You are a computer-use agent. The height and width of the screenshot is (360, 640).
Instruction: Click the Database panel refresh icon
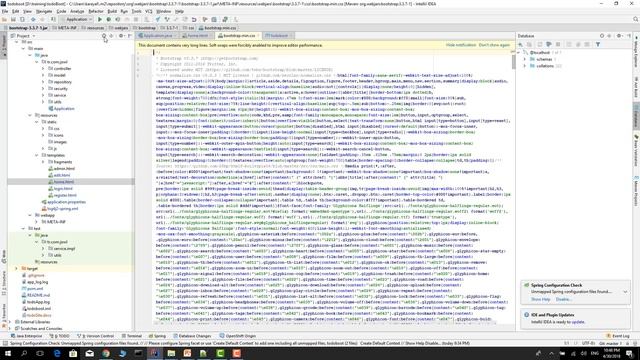pyautogui.click(x=540, y=44)
